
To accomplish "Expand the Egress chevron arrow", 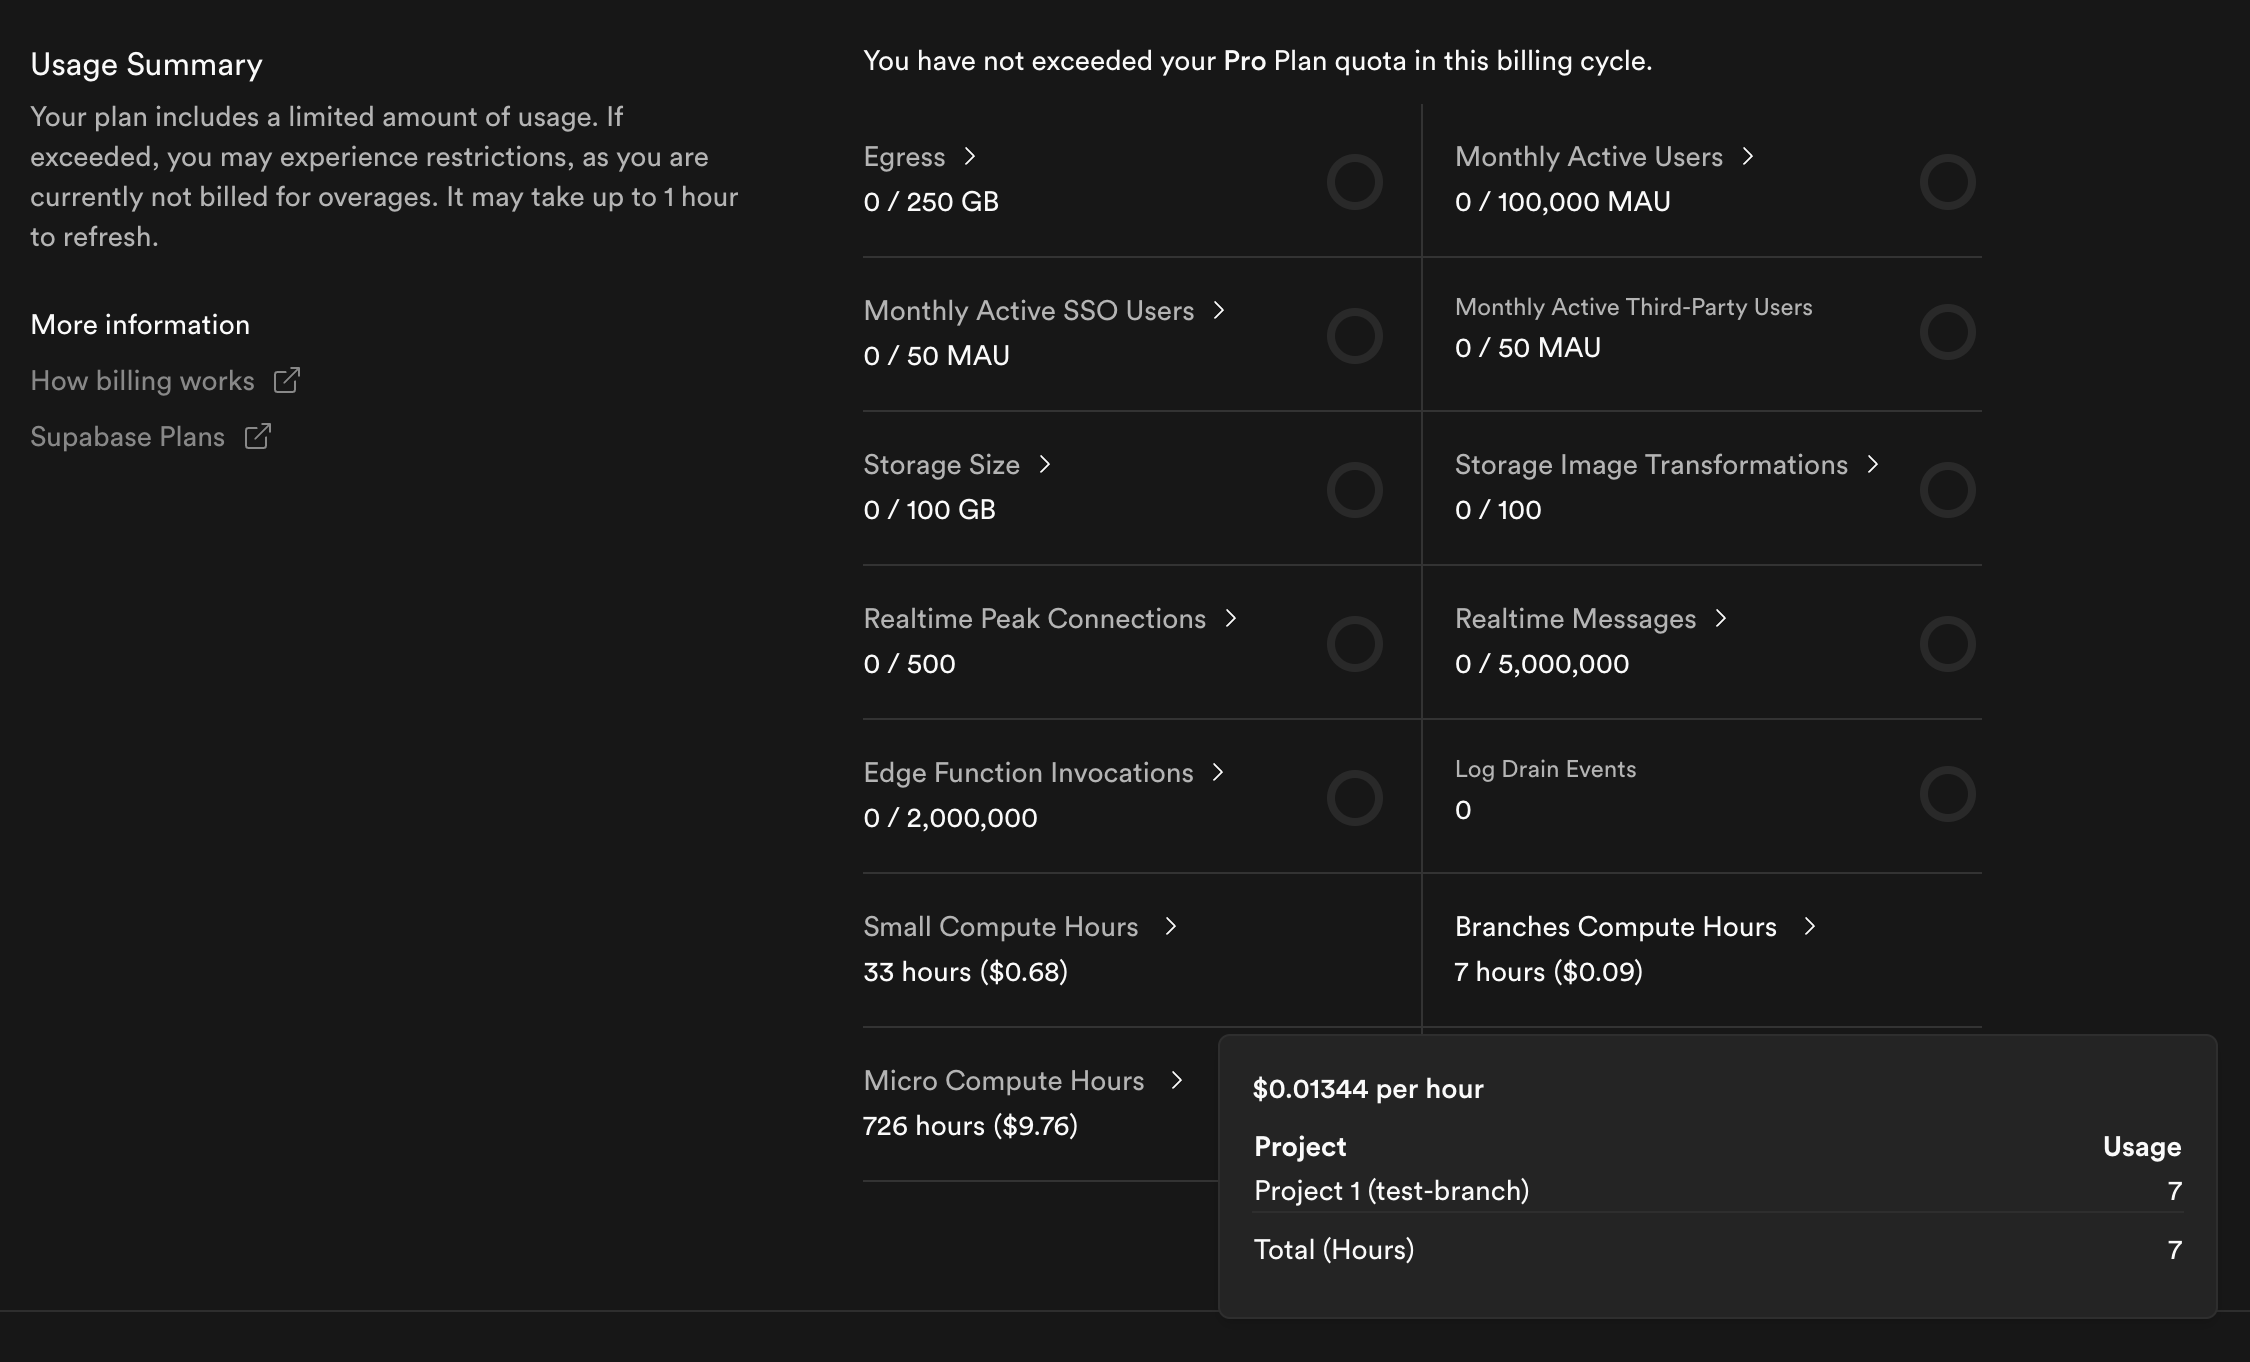I will (969, 156).
